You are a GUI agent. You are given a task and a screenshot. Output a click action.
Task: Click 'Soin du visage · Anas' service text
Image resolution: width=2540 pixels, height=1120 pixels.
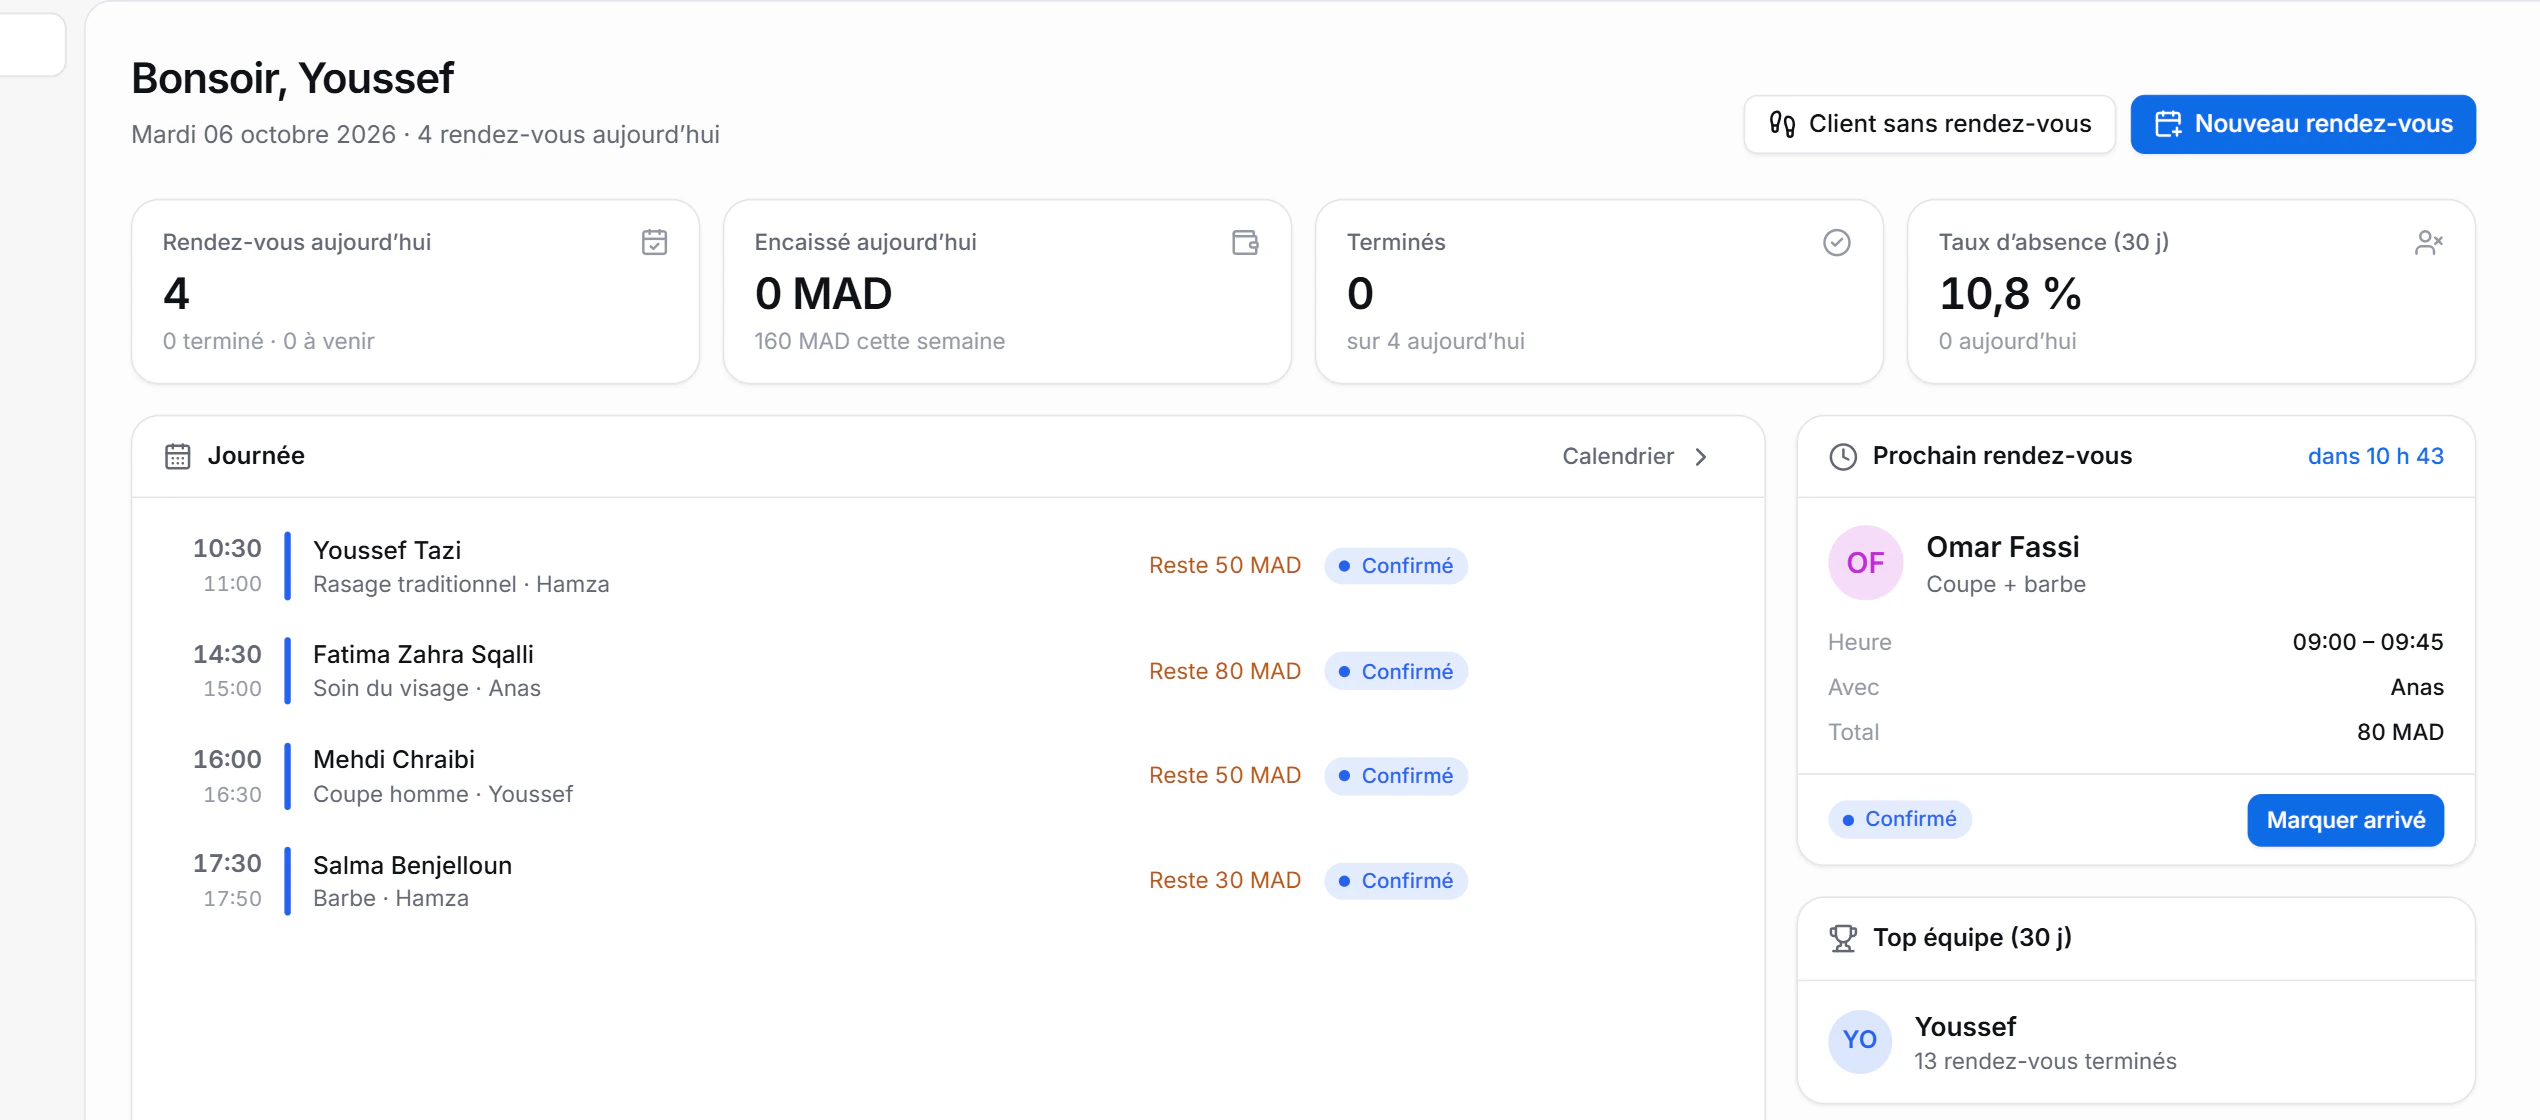coord(427,688)
